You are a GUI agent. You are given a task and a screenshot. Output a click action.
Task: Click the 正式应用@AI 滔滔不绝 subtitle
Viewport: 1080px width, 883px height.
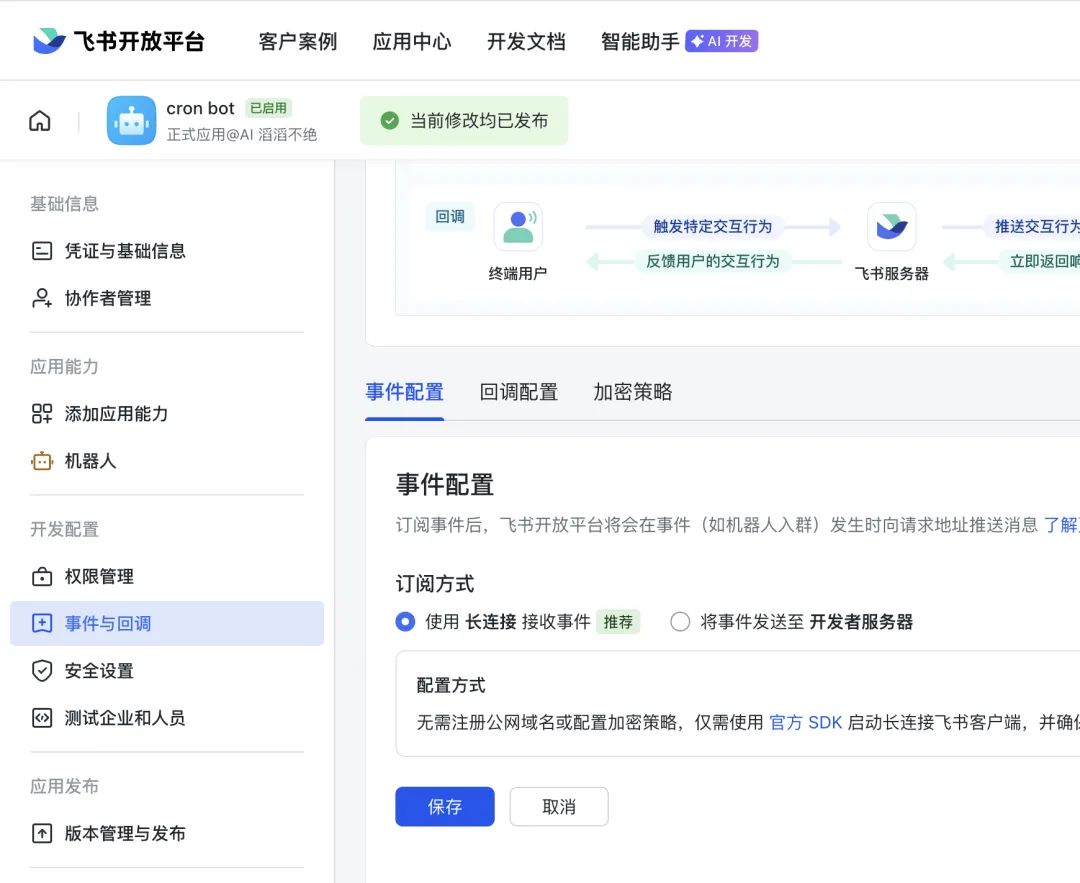tap(242, 134)
